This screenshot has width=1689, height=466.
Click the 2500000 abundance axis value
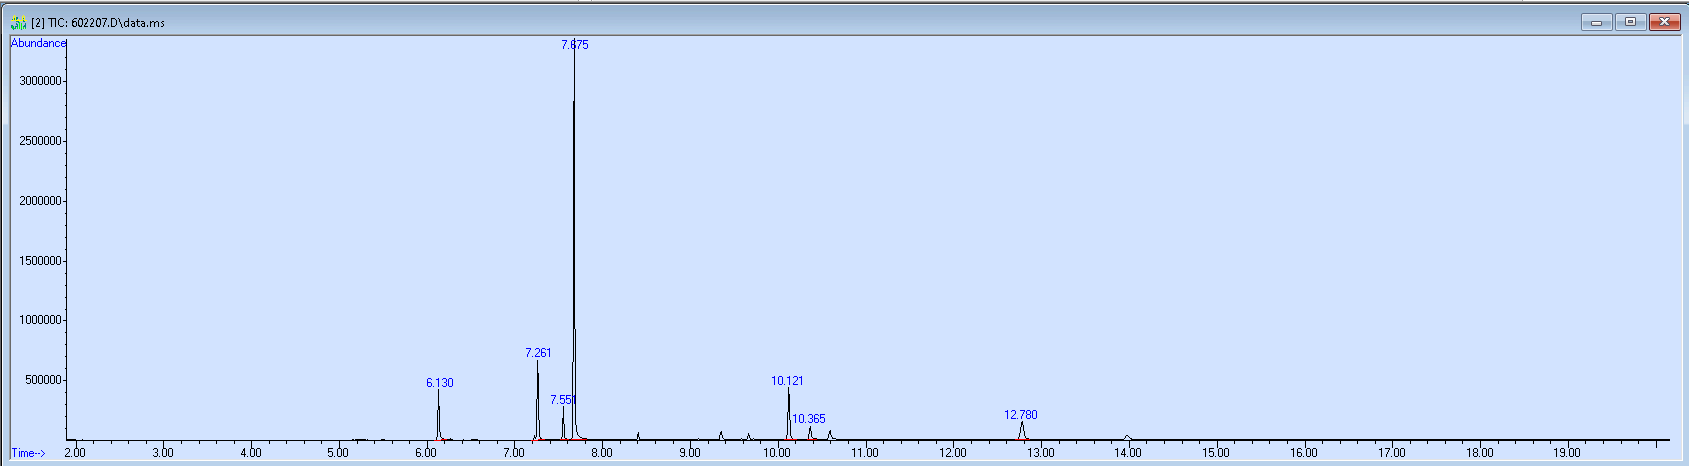click(x=41, y=141)
